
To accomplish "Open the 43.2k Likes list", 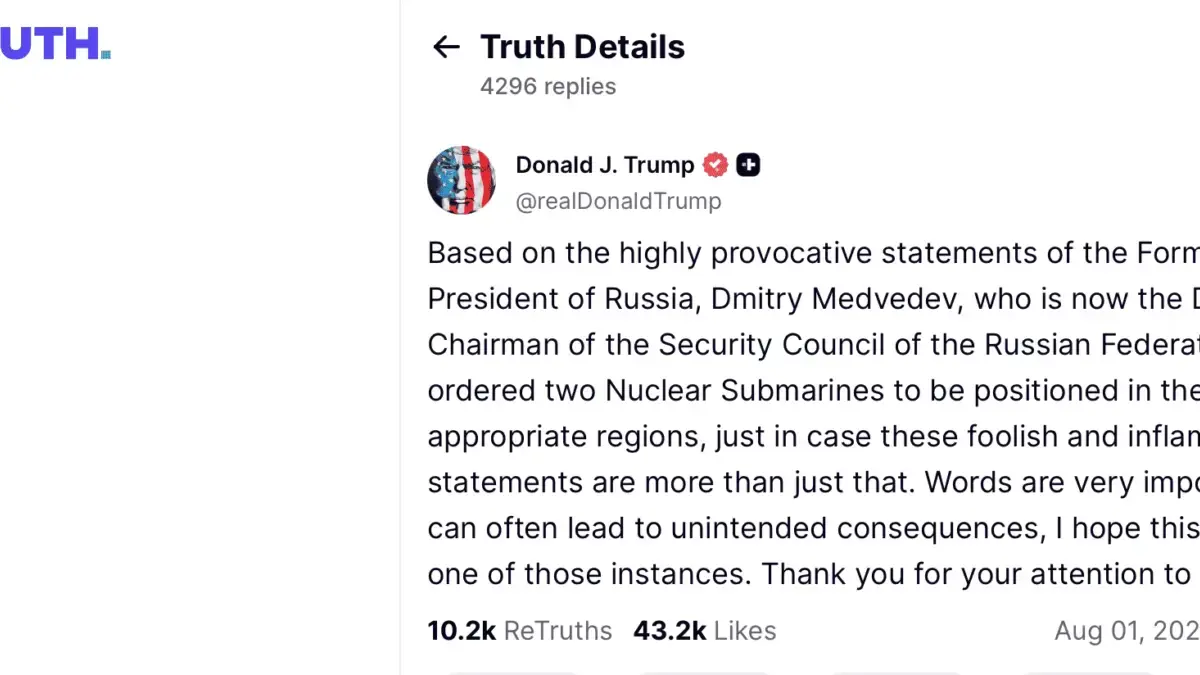I will tap(704, 631).
